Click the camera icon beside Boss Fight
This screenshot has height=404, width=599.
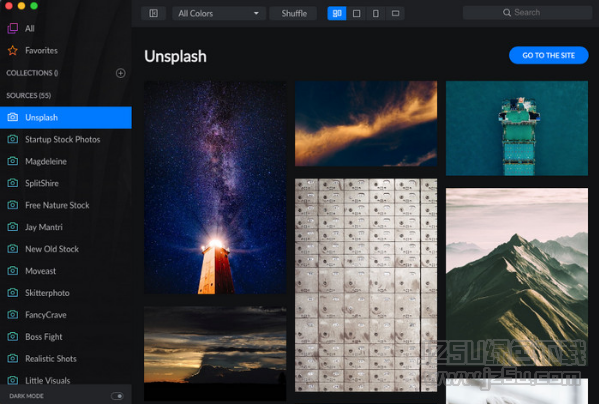click(x=13, y=337)
